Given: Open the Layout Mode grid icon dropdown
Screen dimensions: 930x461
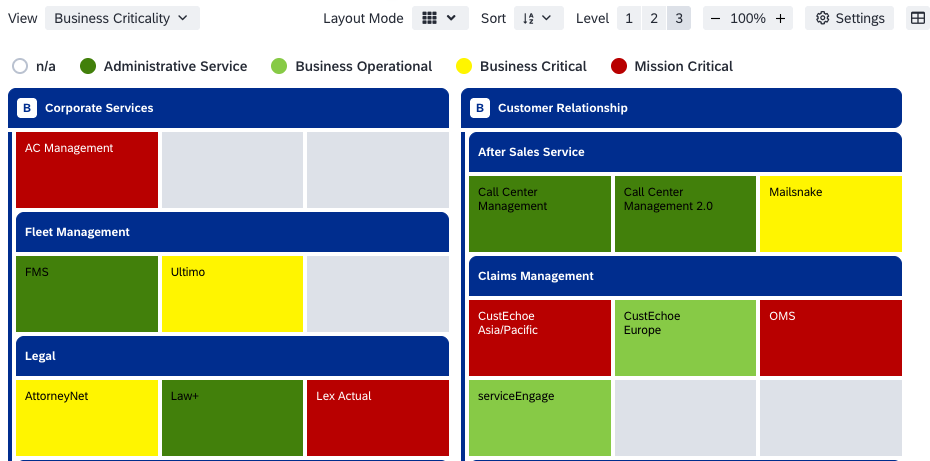Looking at the screenshot, I should pyautogui.click(x=440, y=18).
